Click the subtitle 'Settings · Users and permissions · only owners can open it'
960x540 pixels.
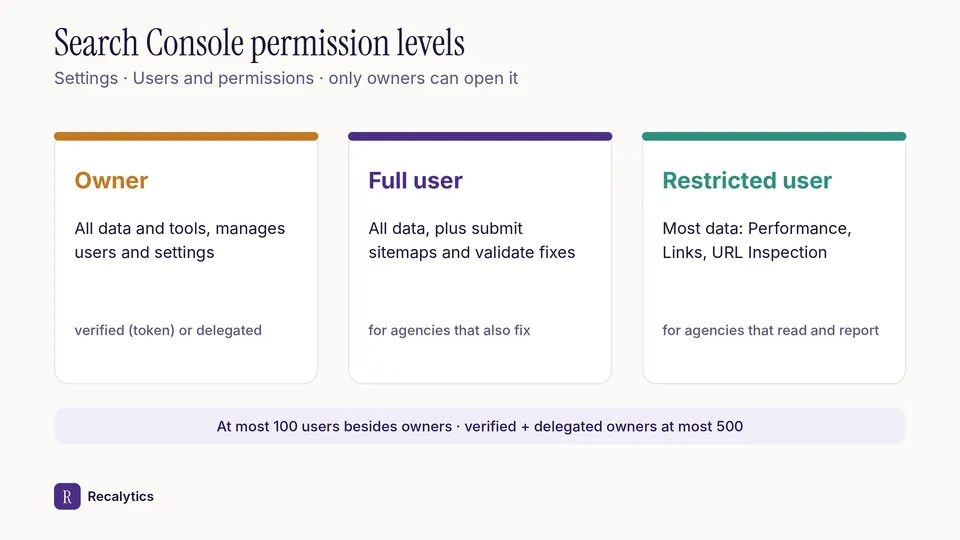pyautogui.click(x=286, y=78)
